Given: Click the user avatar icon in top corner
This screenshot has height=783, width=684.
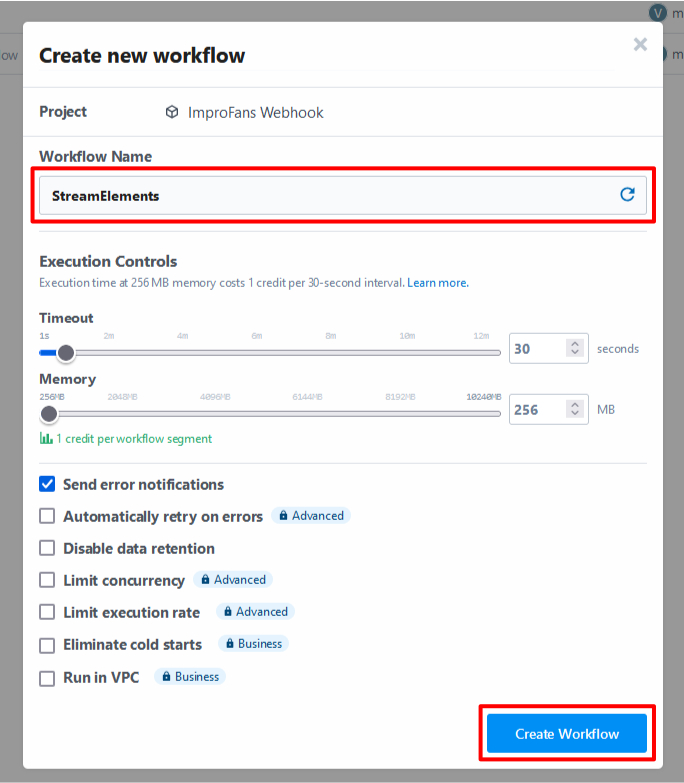Looking at the screenshot, I should point(658,12).
